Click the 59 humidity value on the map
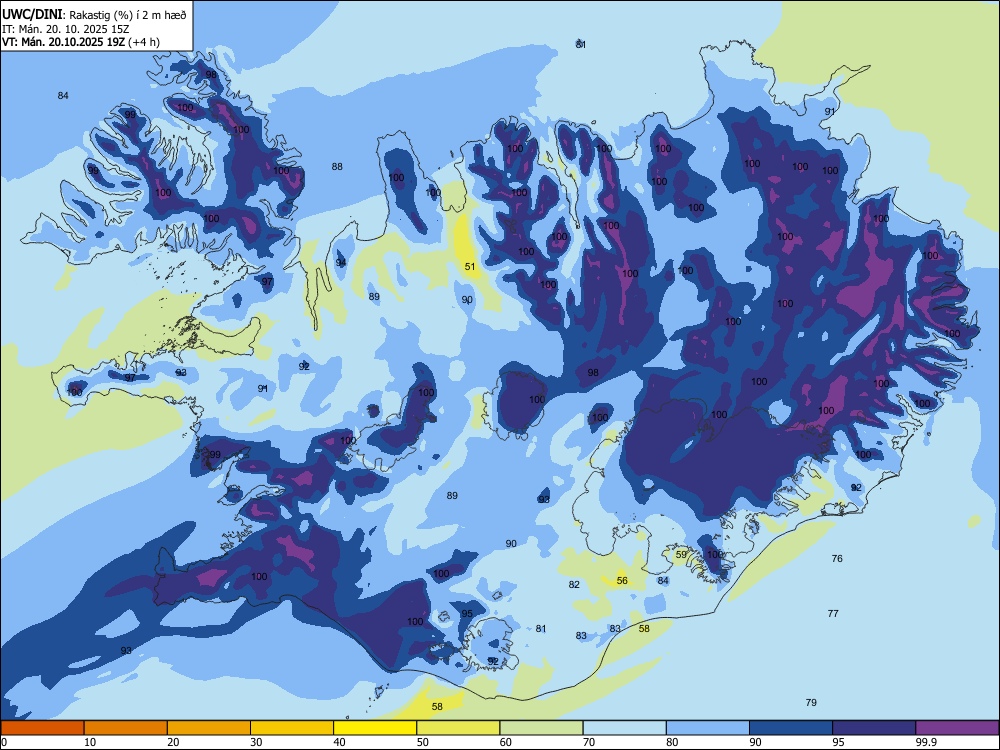 tap(681, 554)
